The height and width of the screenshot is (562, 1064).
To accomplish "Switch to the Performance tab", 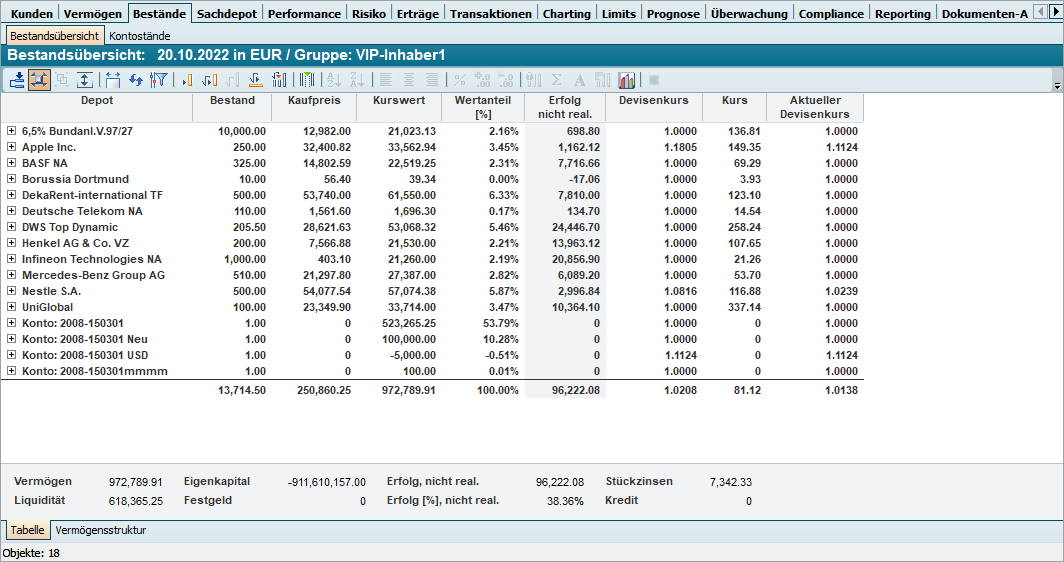I will [304, 14].
